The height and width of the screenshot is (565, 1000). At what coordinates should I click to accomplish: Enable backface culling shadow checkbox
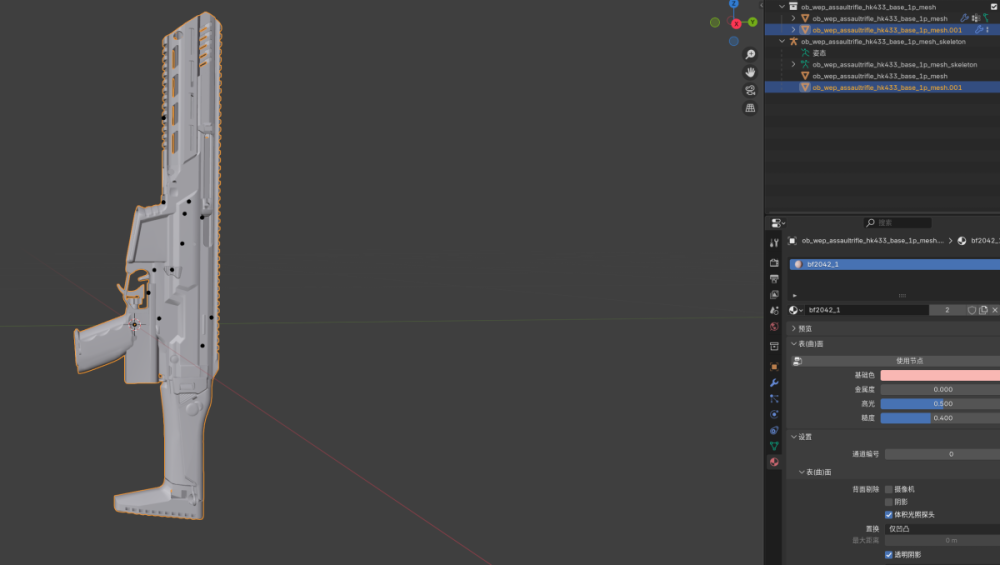888,502
